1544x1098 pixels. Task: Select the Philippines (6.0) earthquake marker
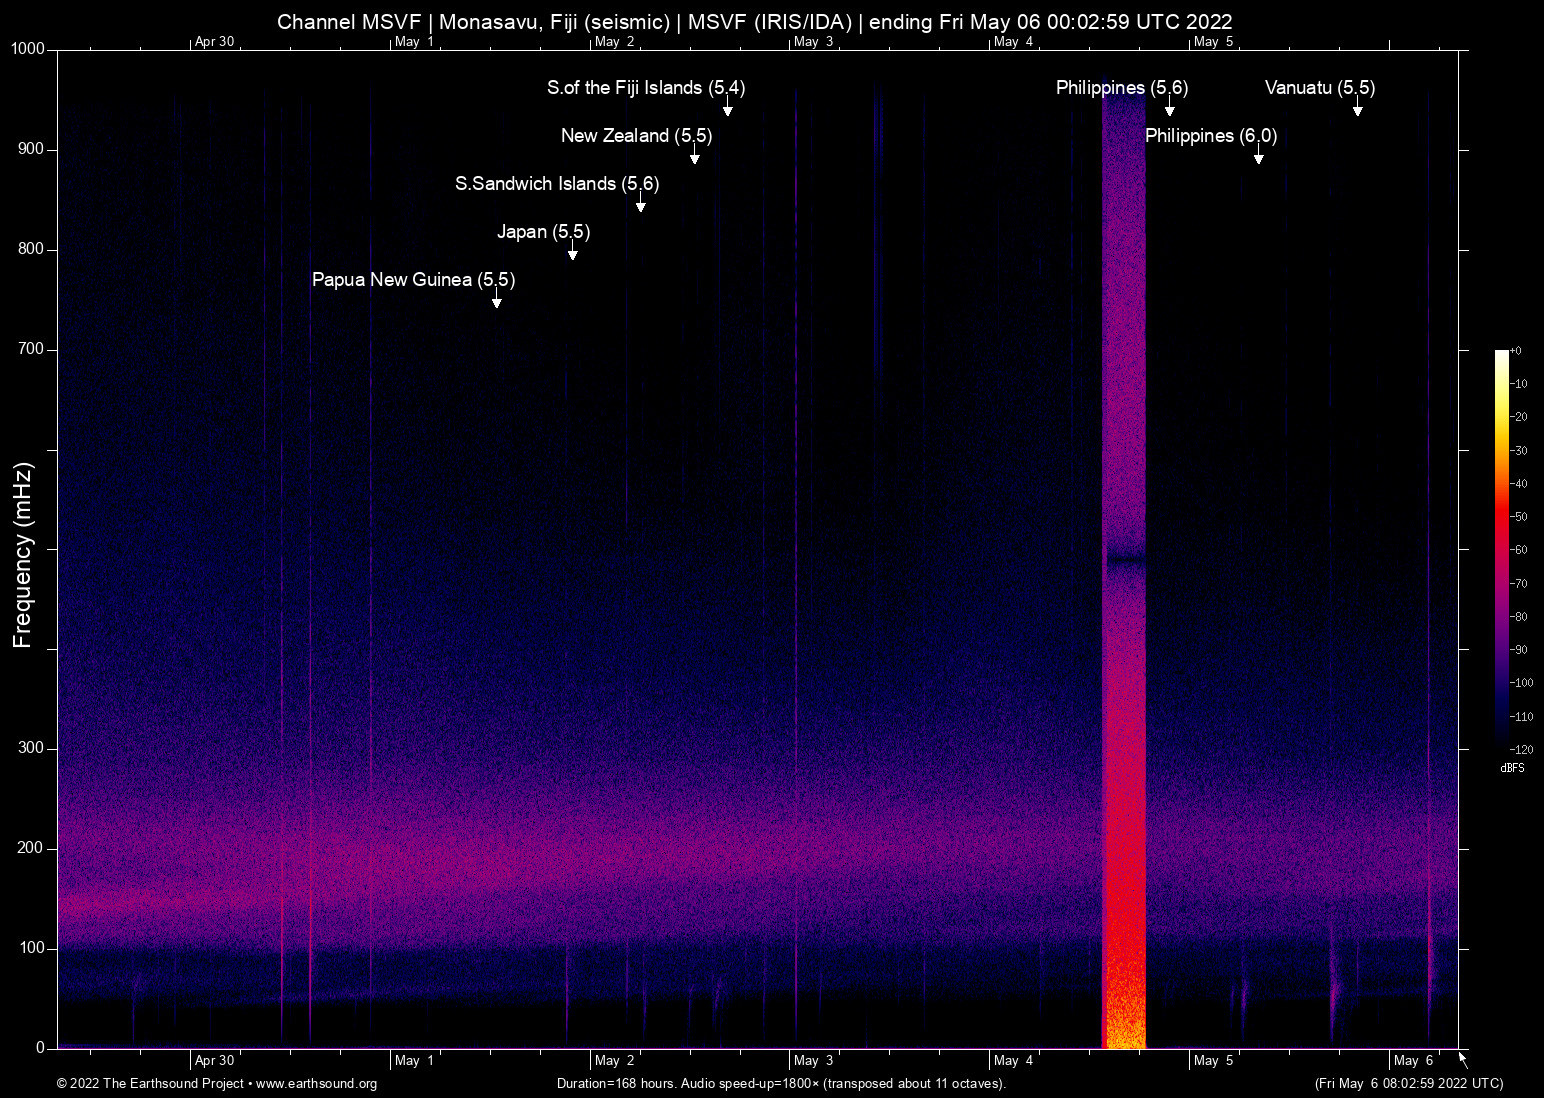pos(1211,136)
